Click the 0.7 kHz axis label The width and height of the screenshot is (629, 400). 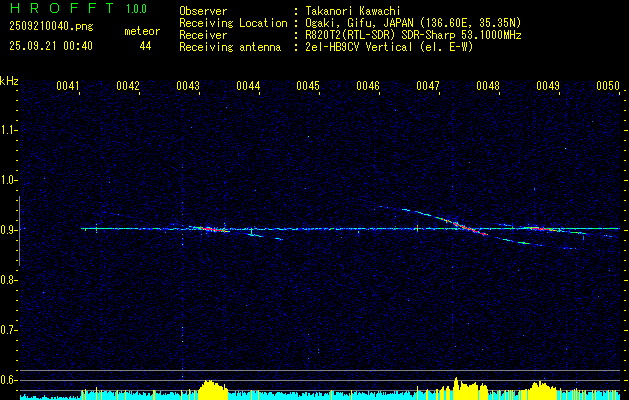click(x=7, y=330)
